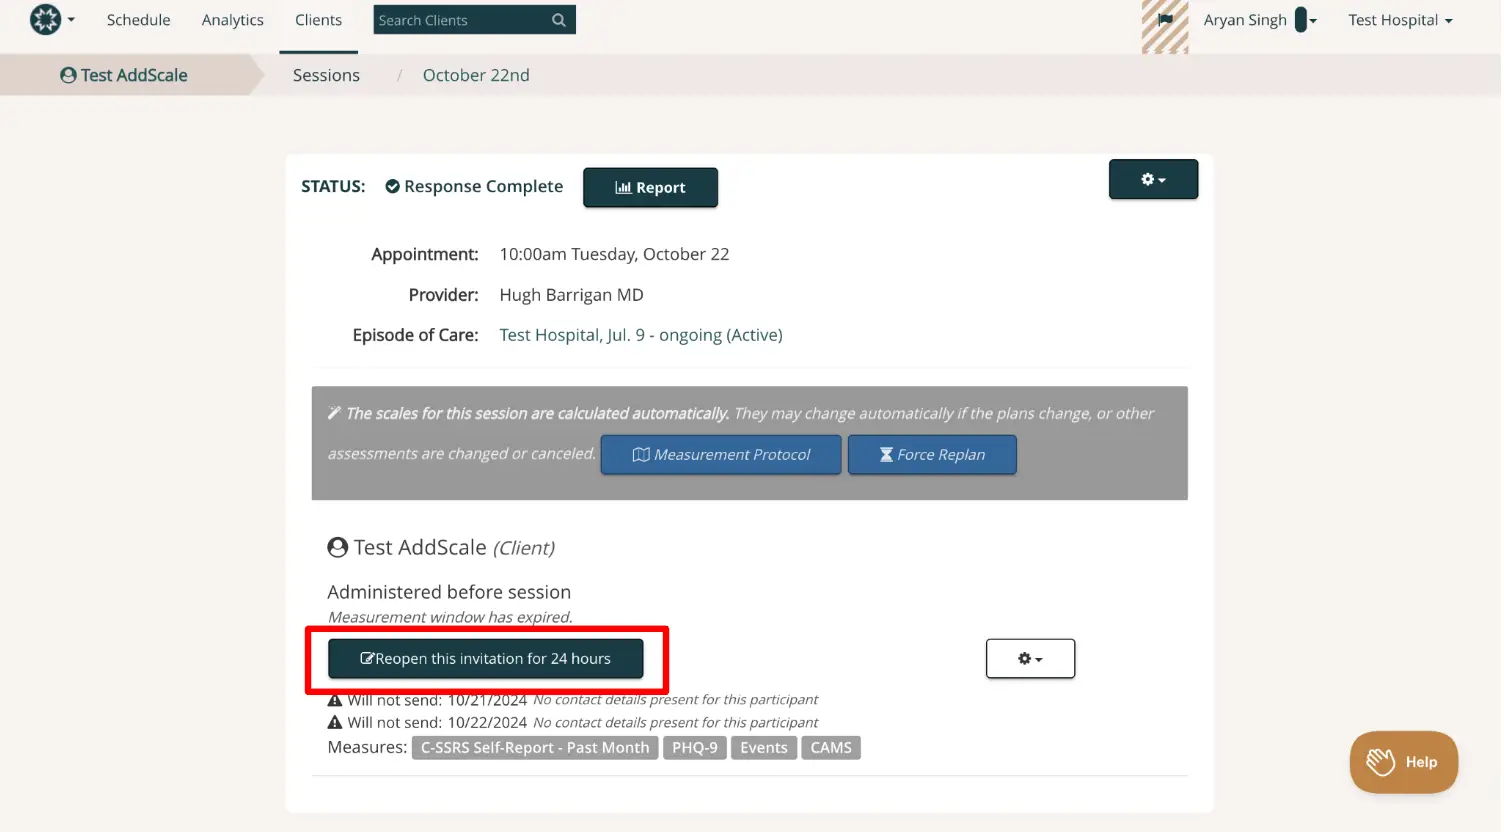The height and width of the screenshot is (832, 1504).
Task: Open the Analytics section
Action: 232,19
